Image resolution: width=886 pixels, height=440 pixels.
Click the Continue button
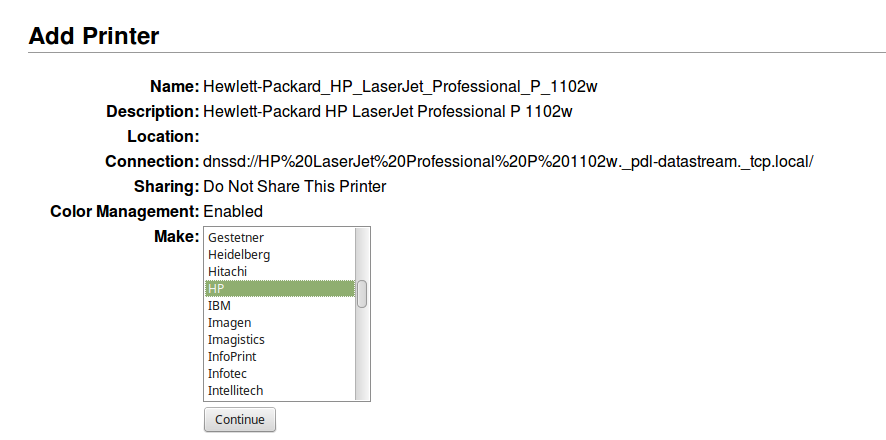[x=240, y=420]
